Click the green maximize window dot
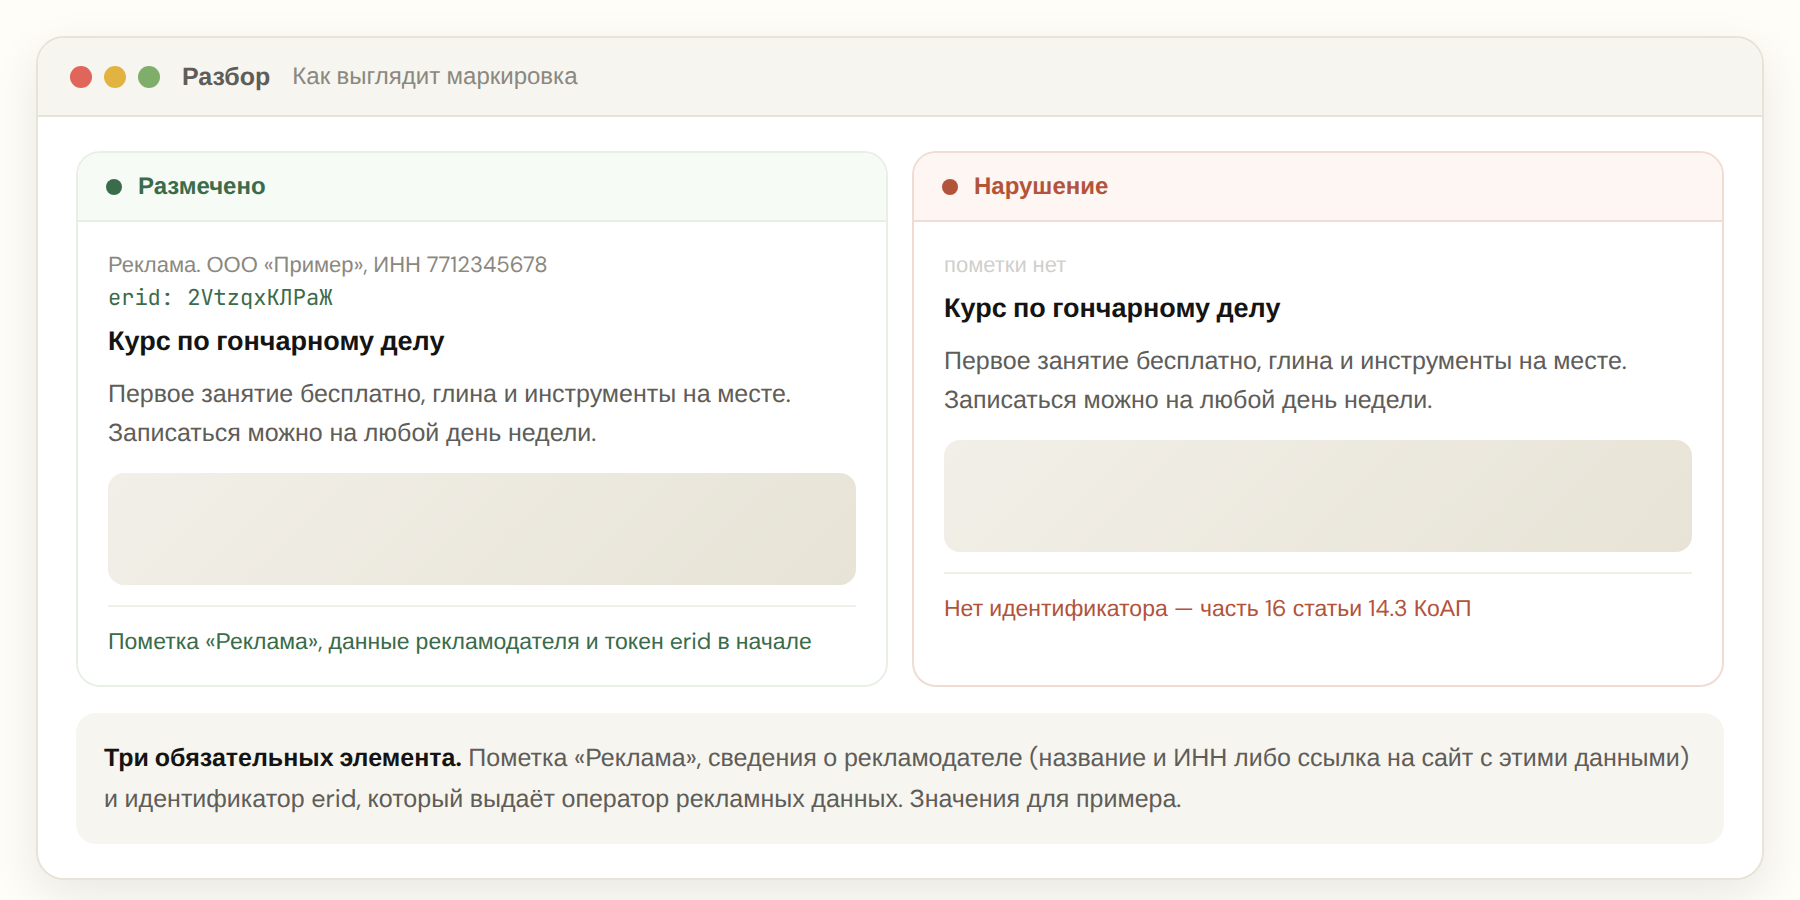Viewport: 1800px width, 900px height. coord(149,77)
